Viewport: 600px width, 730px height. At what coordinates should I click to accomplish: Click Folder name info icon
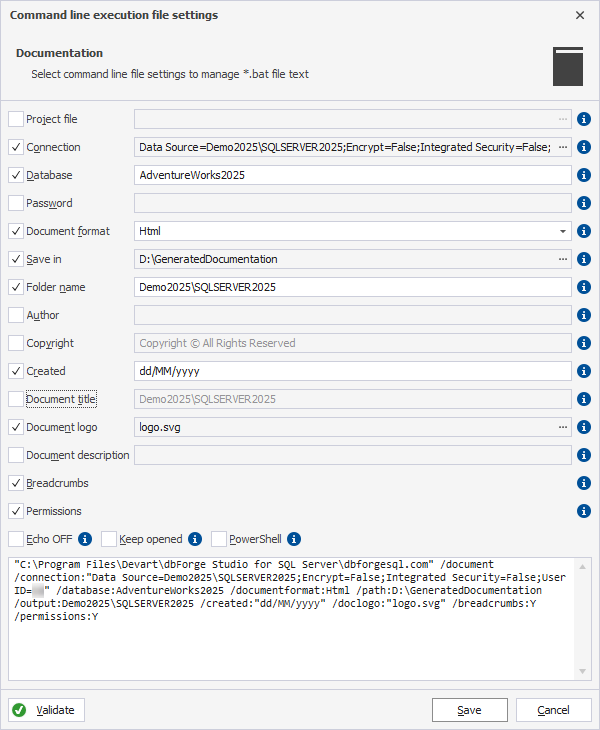(584, 287)
